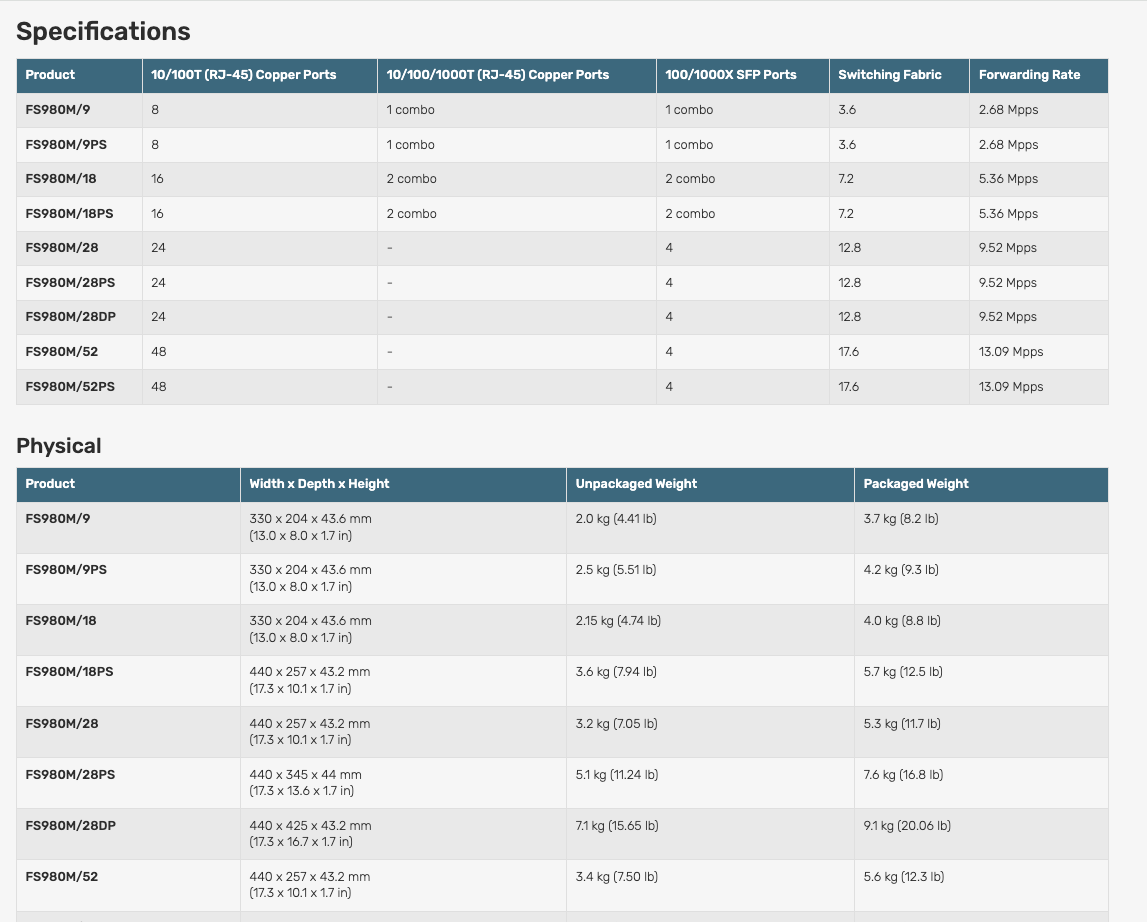
Task: Click '13.09 Mpps' in the FS980M/52PS row
Action: [1011, 386]
